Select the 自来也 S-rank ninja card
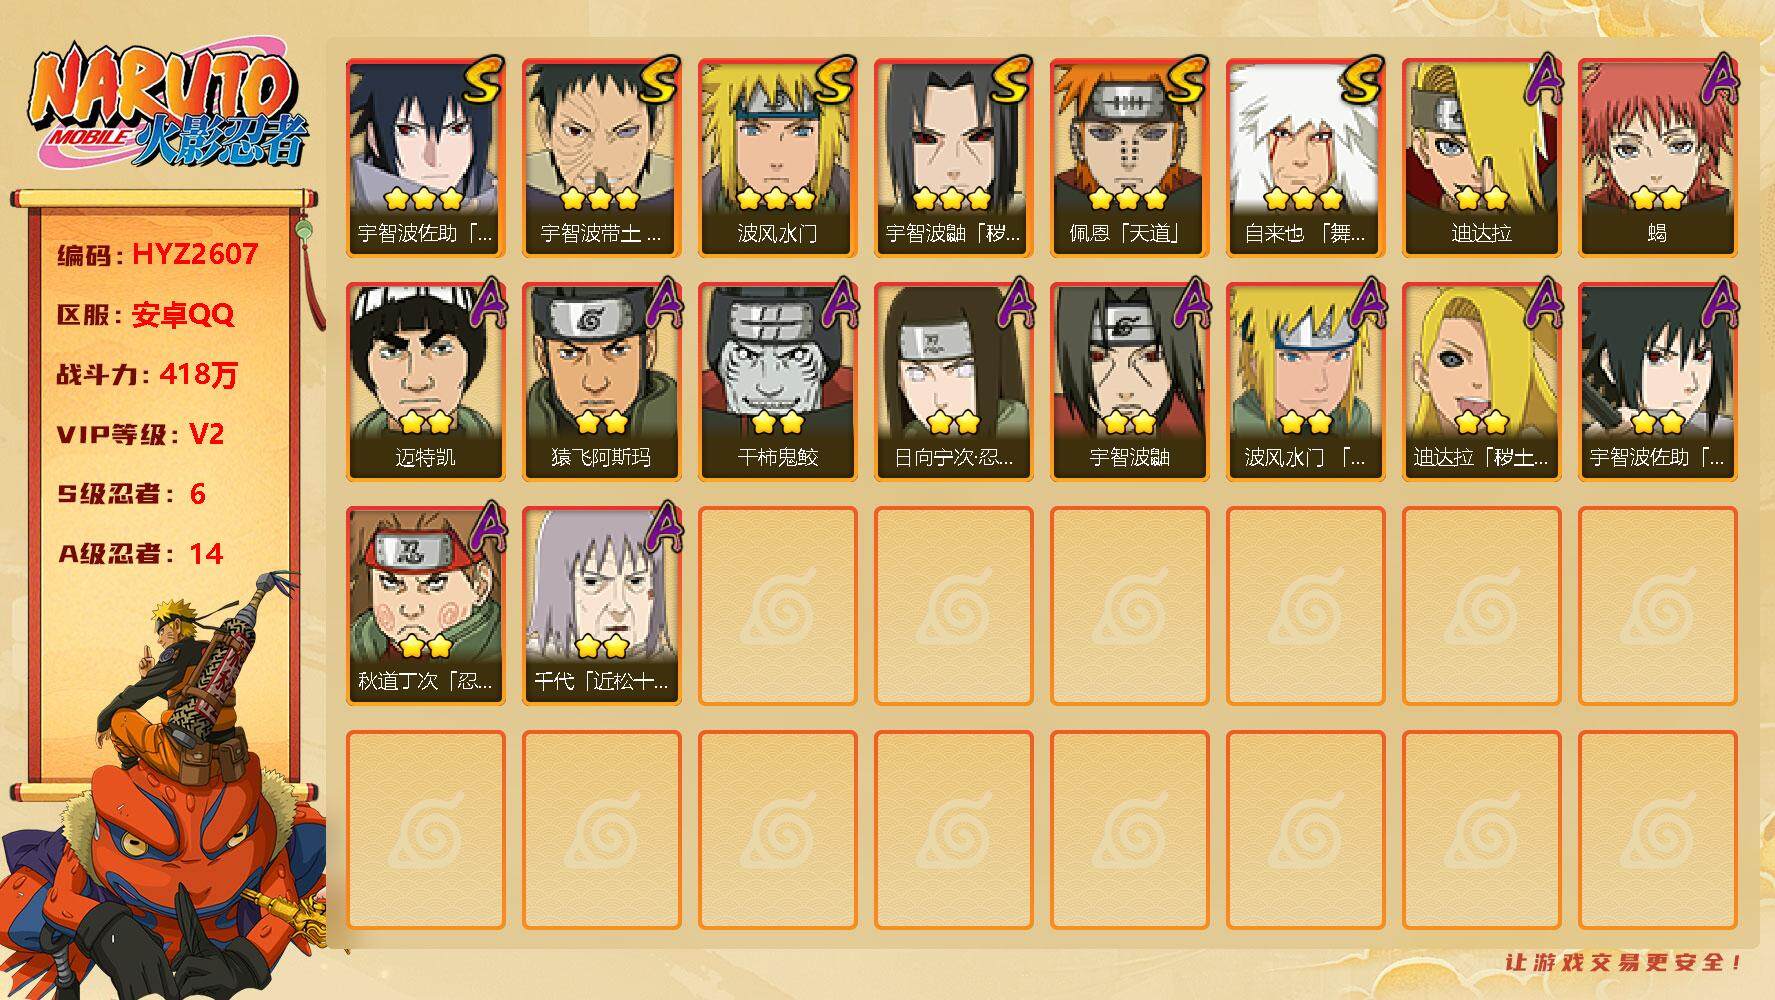The image size is (1775, 1000). coord(1305,158)
